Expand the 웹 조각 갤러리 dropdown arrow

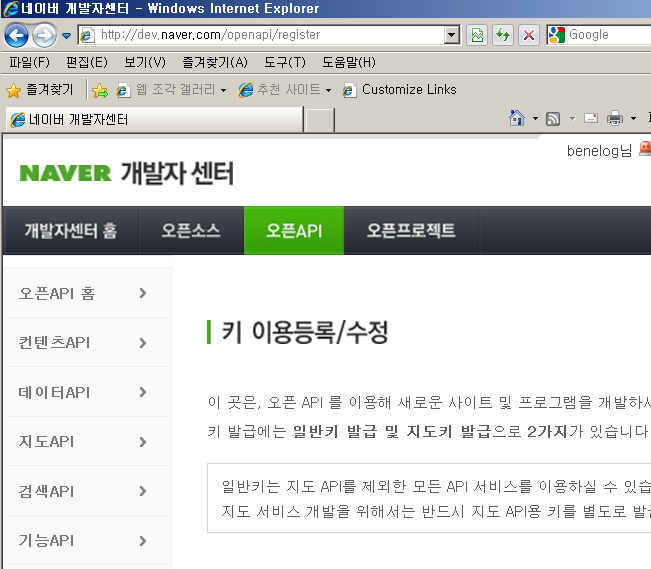[x=223, y=90]
